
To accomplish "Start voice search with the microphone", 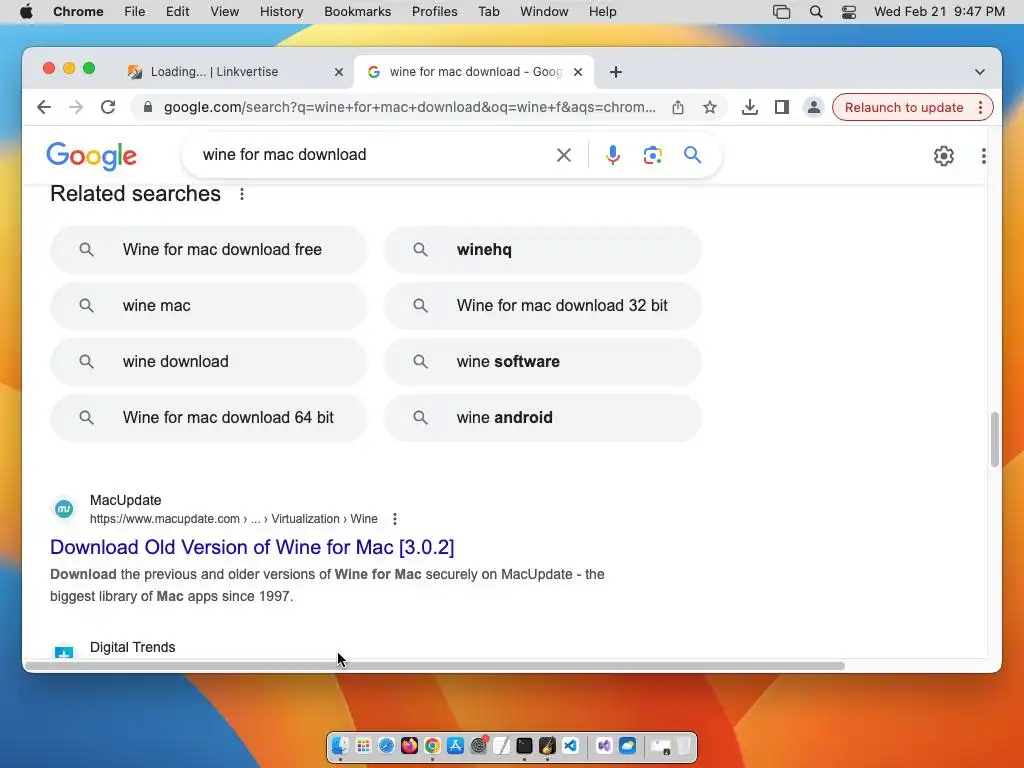I will click(613, 155).
